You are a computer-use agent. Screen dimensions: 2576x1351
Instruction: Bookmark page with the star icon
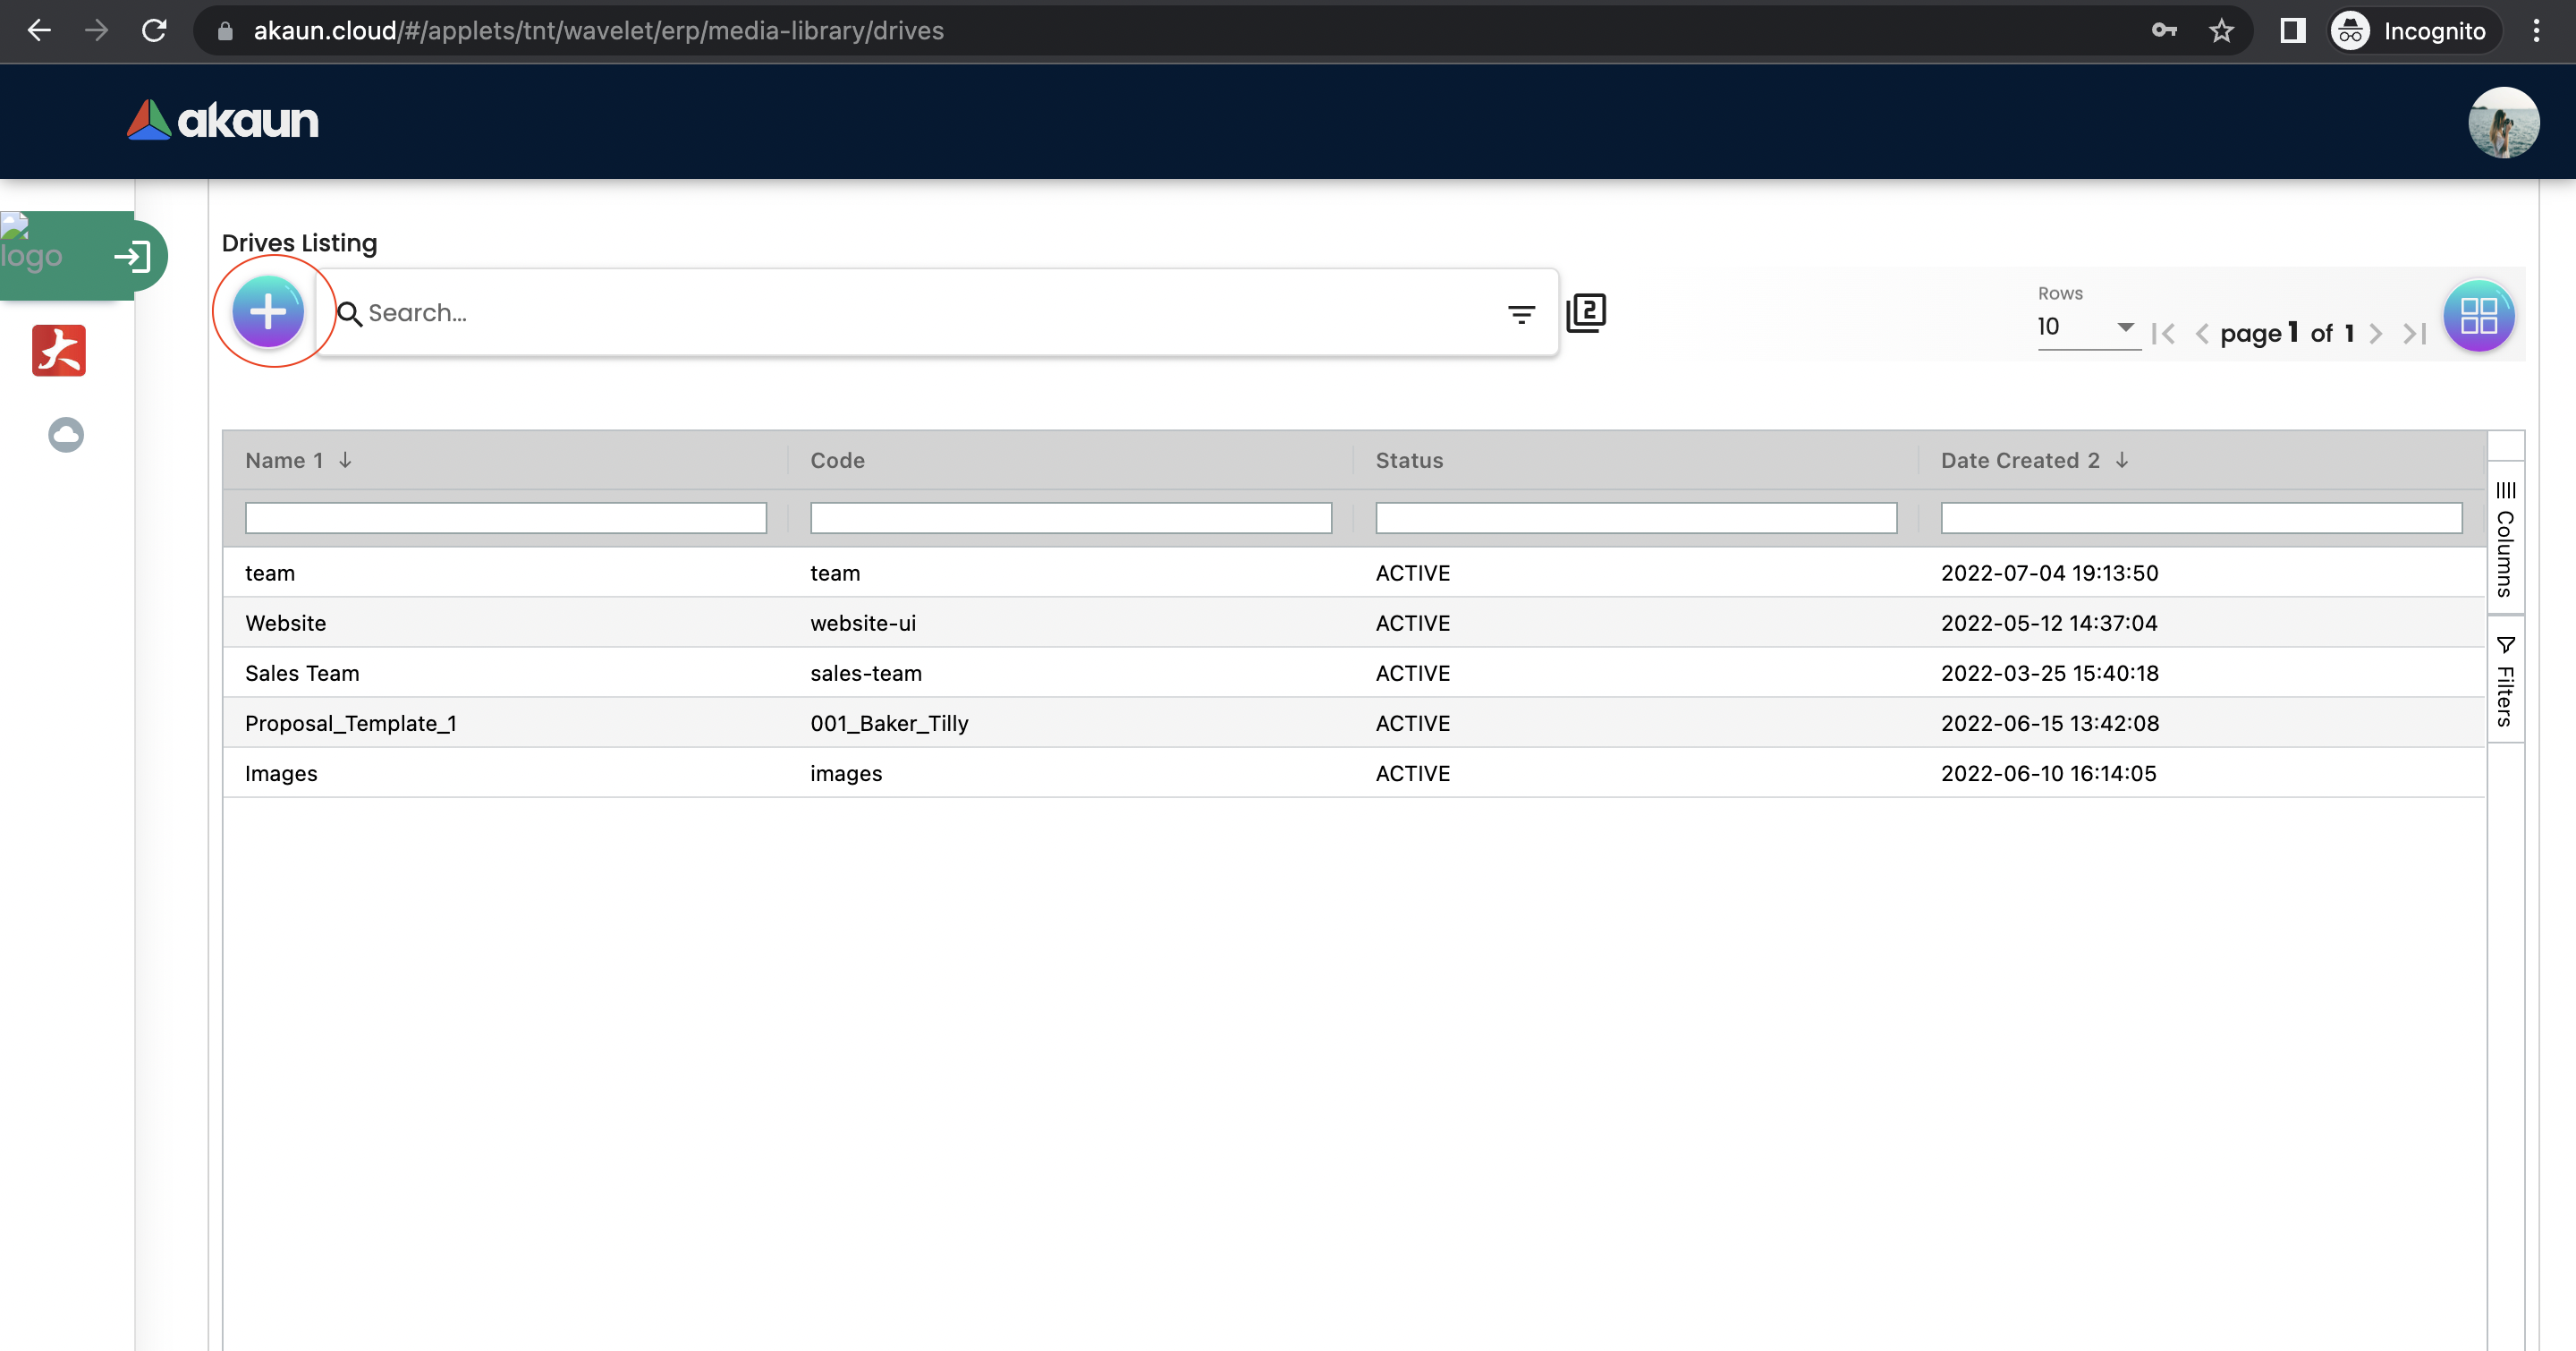pyautogui.click(x=2221, y=31)
